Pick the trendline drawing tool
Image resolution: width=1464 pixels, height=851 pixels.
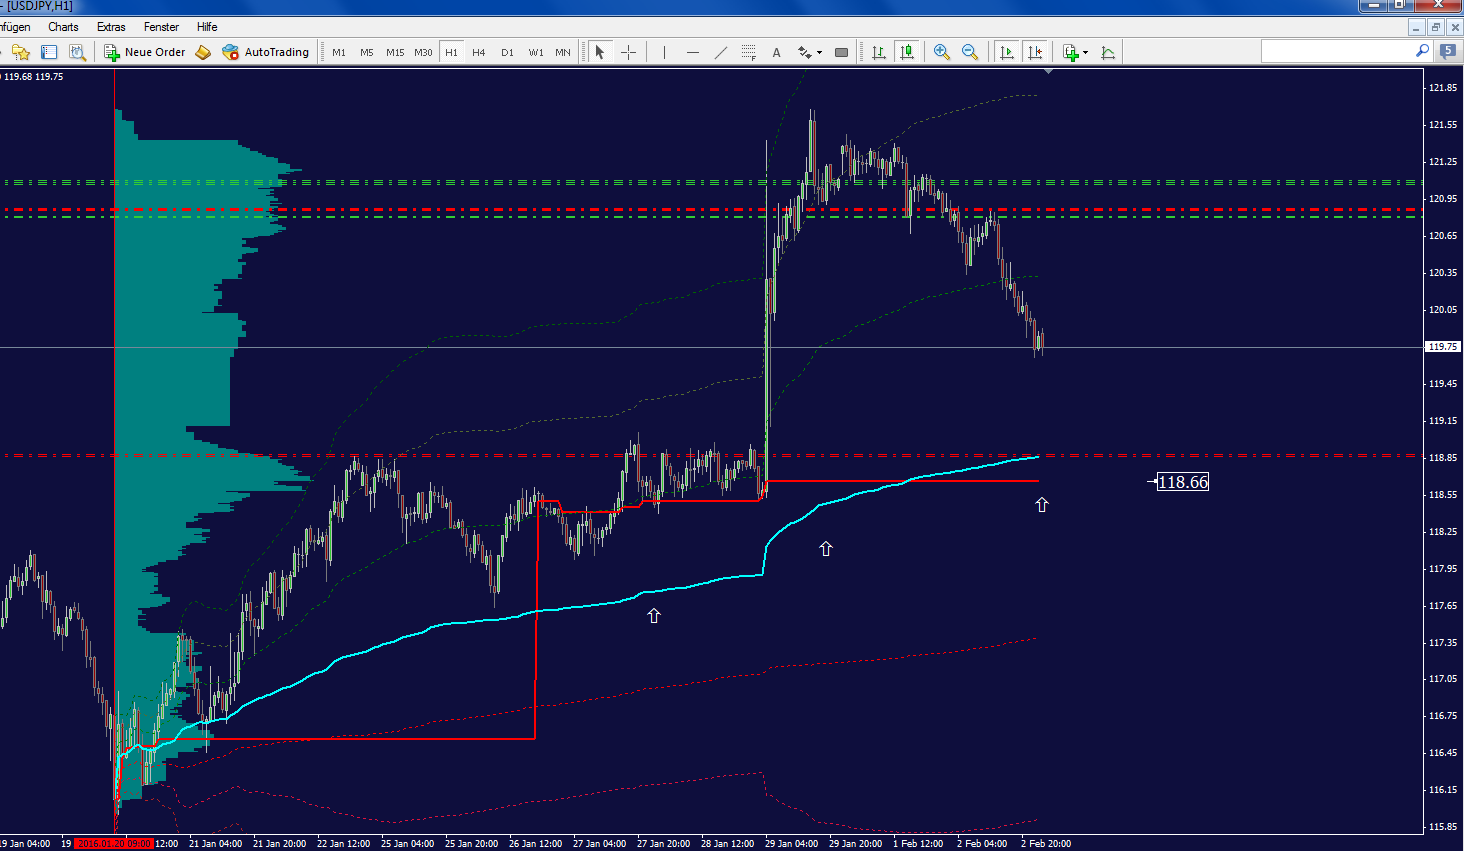pyautogui.click(x=721, y=52)
